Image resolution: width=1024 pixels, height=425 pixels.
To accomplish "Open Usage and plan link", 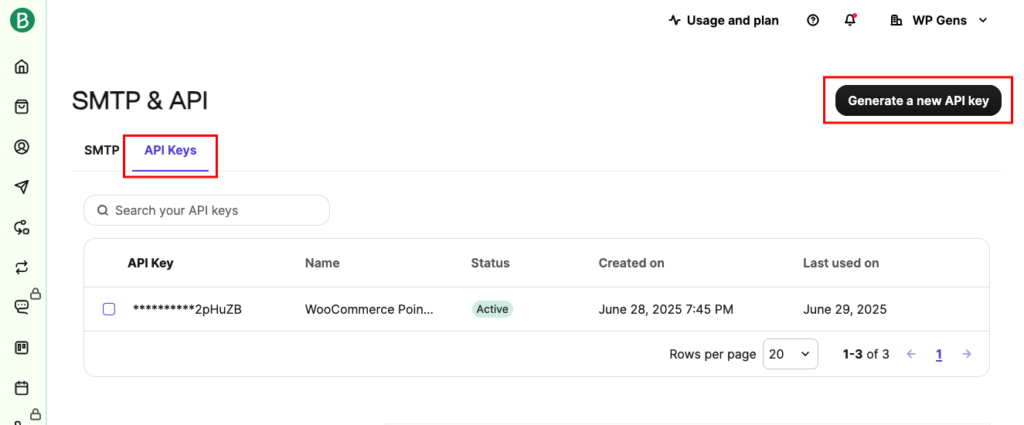I will point(723,20).
